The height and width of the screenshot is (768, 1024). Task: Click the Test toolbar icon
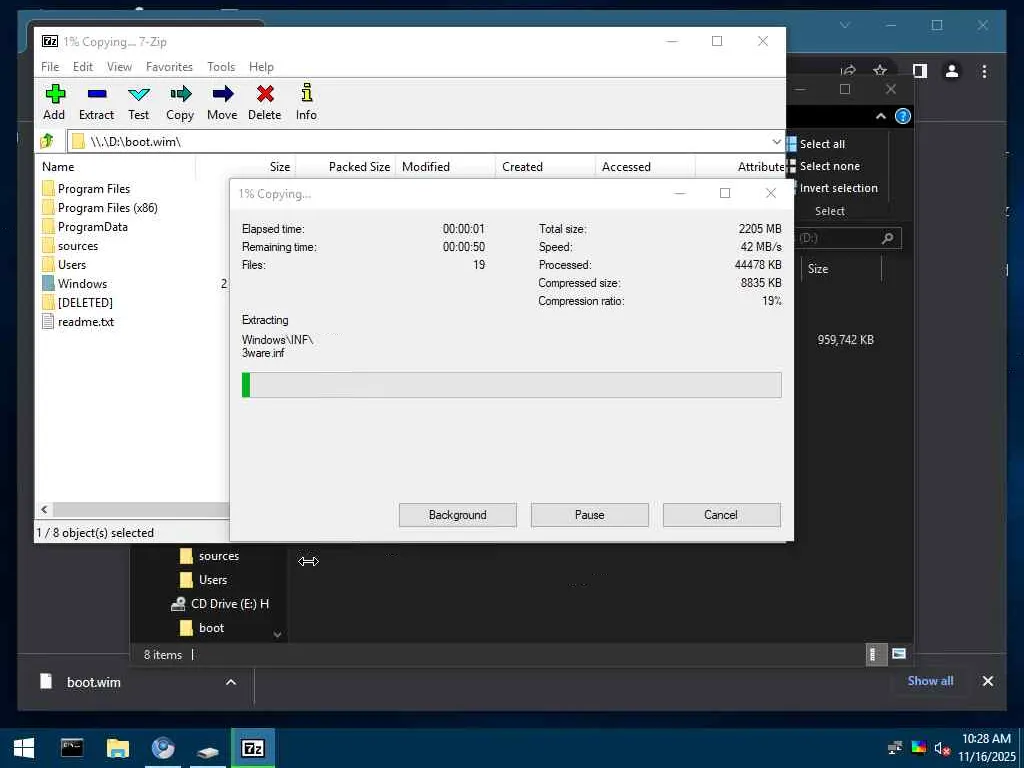pos(138,103)
